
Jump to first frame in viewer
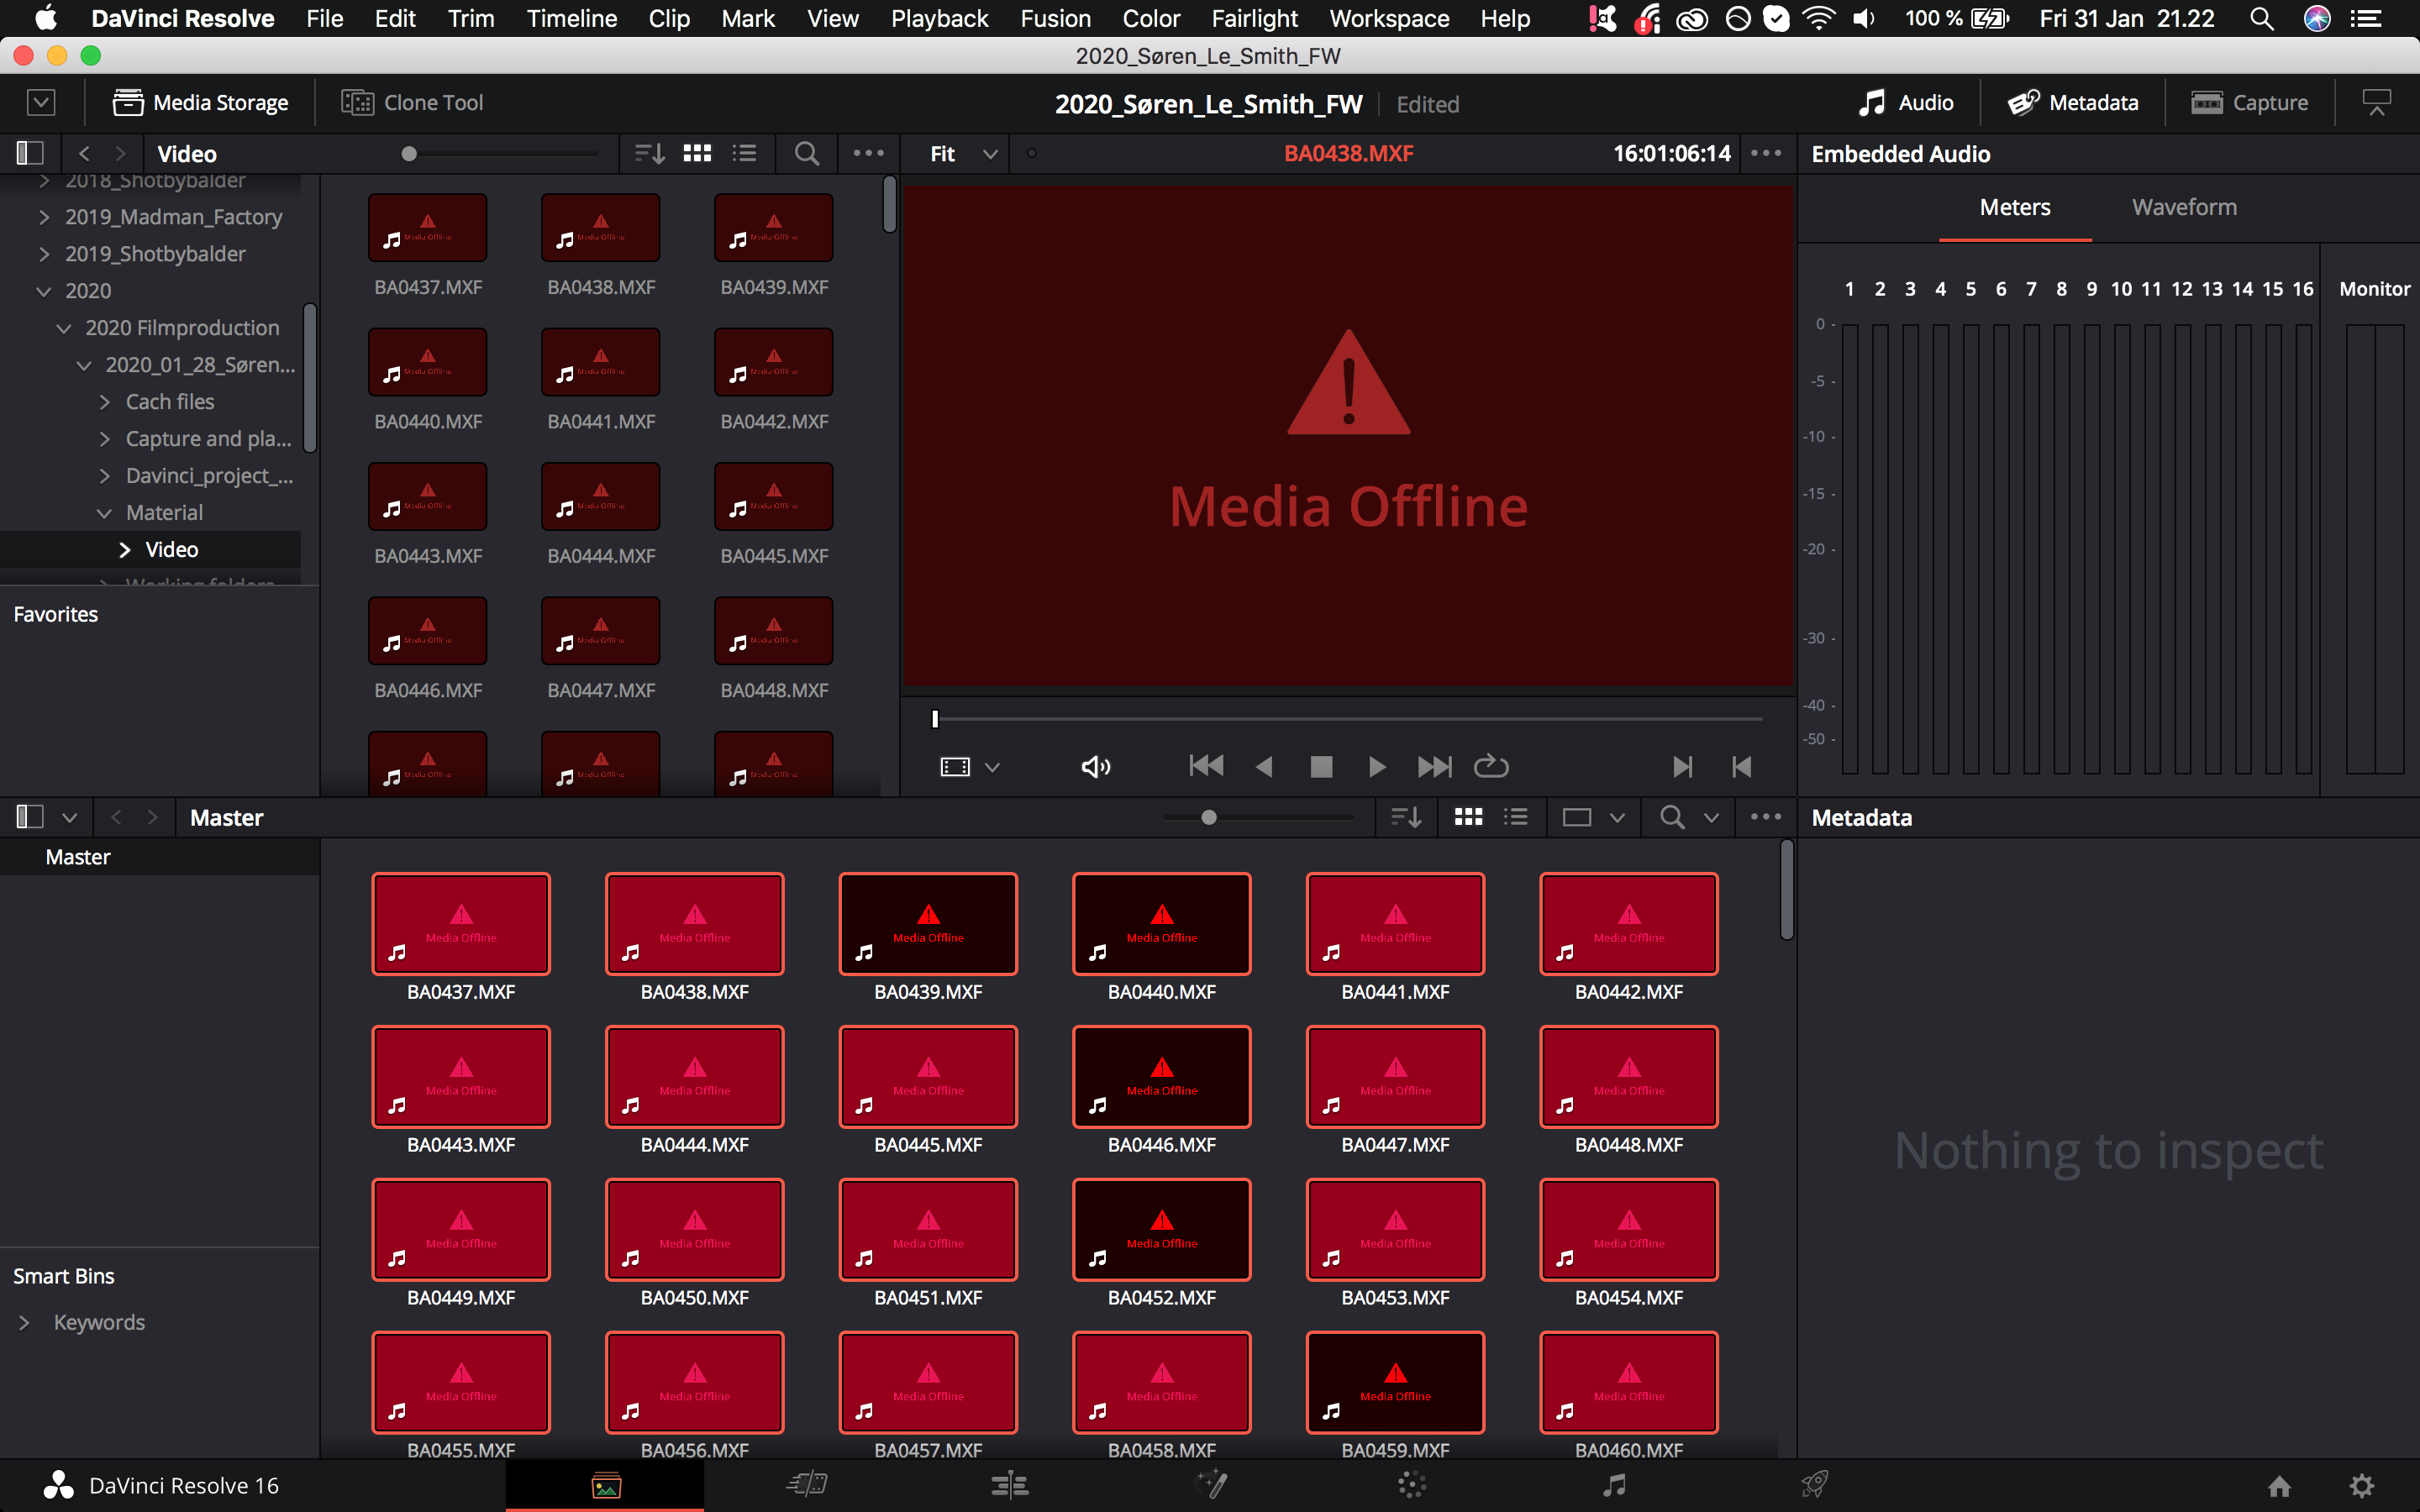tap(1206, 767)
